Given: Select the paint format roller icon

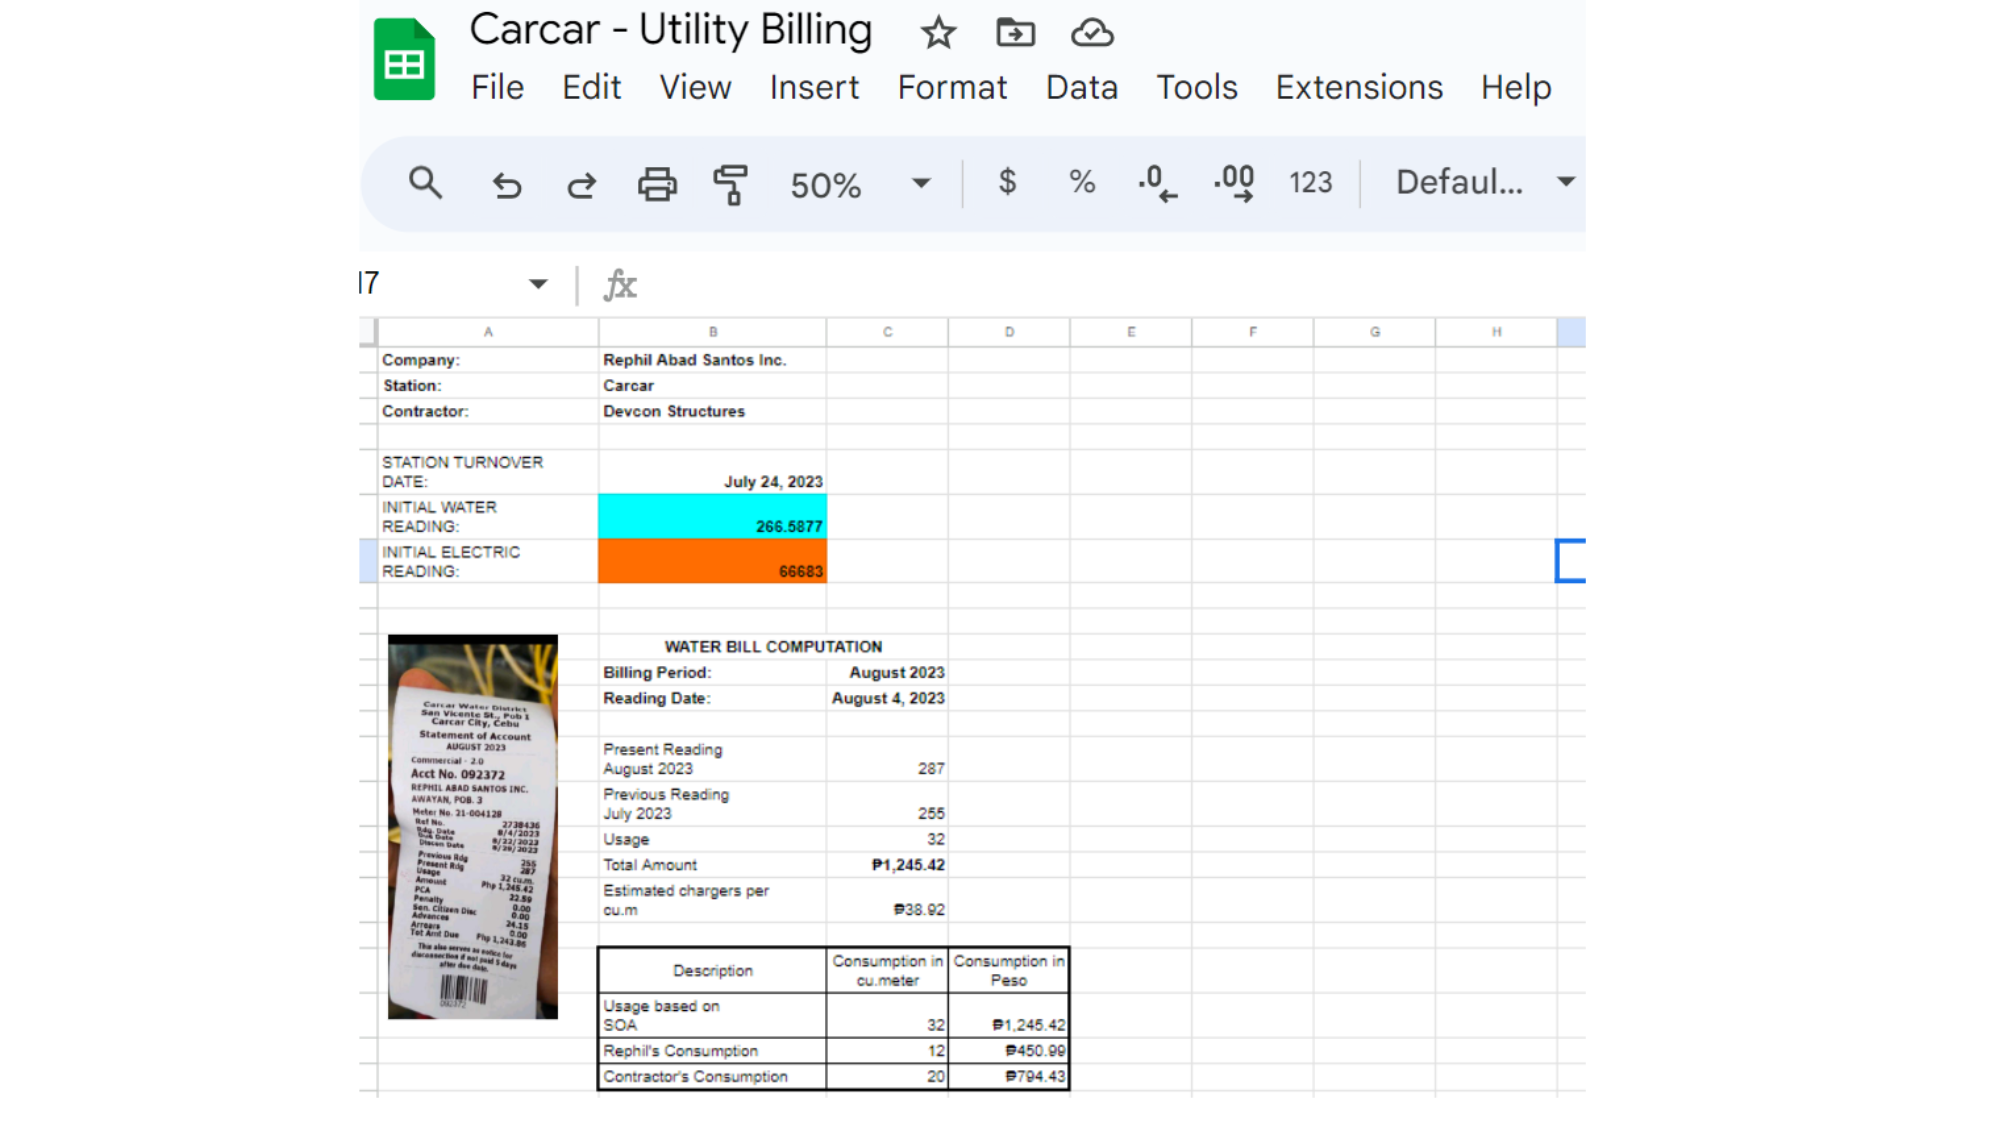Looking at the screenshot, I should point(731,185).
